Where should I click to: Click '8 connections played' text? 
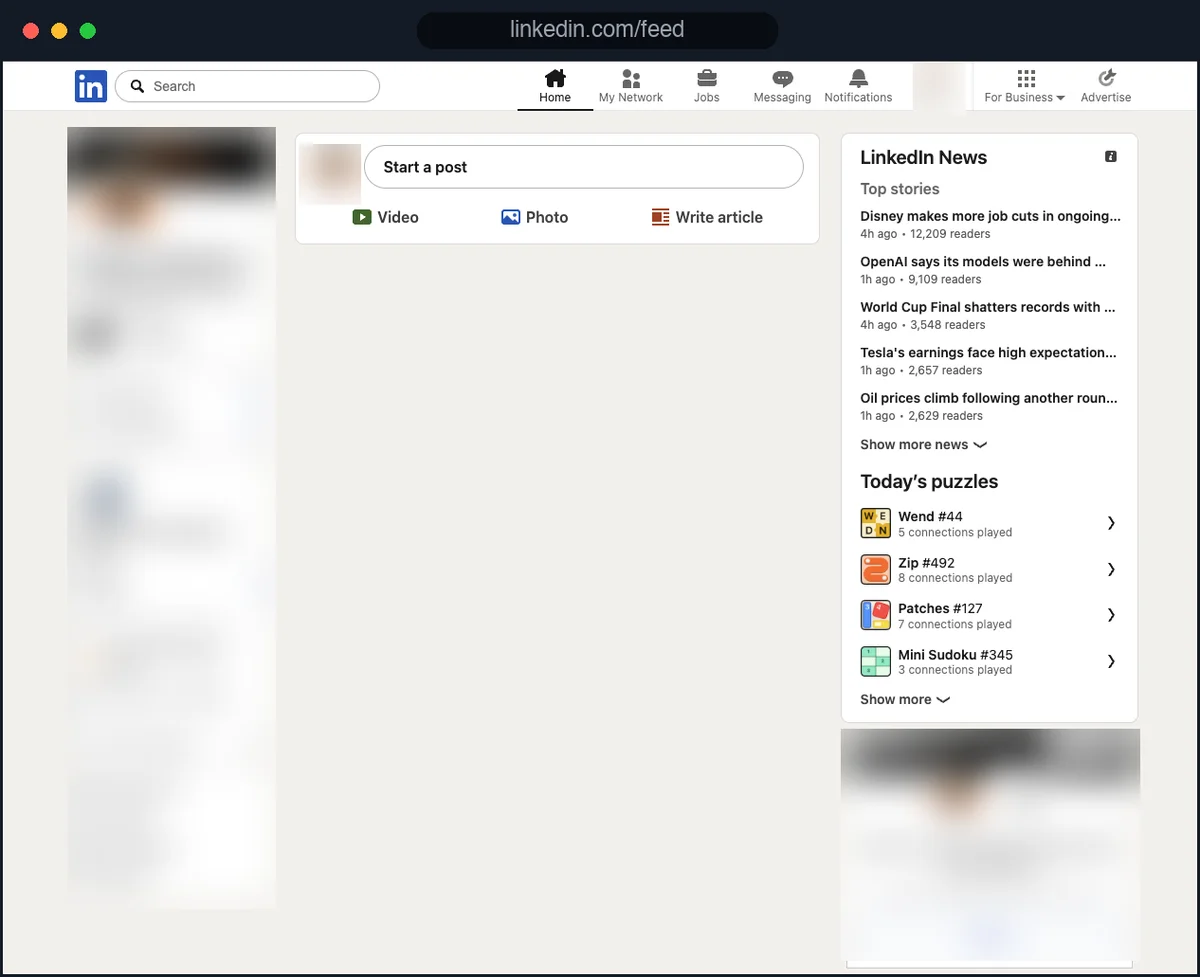point(955,578)
